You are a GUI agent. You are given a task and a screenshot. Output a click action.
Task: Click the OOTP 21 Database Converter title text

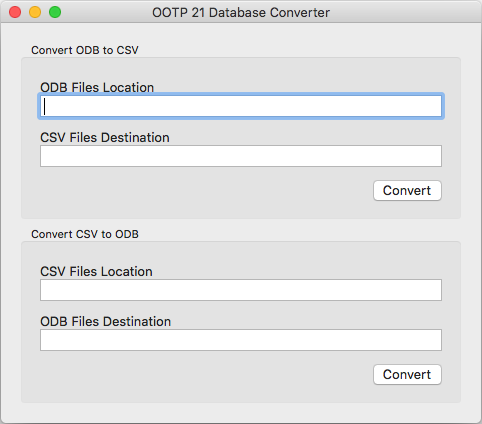241,13
